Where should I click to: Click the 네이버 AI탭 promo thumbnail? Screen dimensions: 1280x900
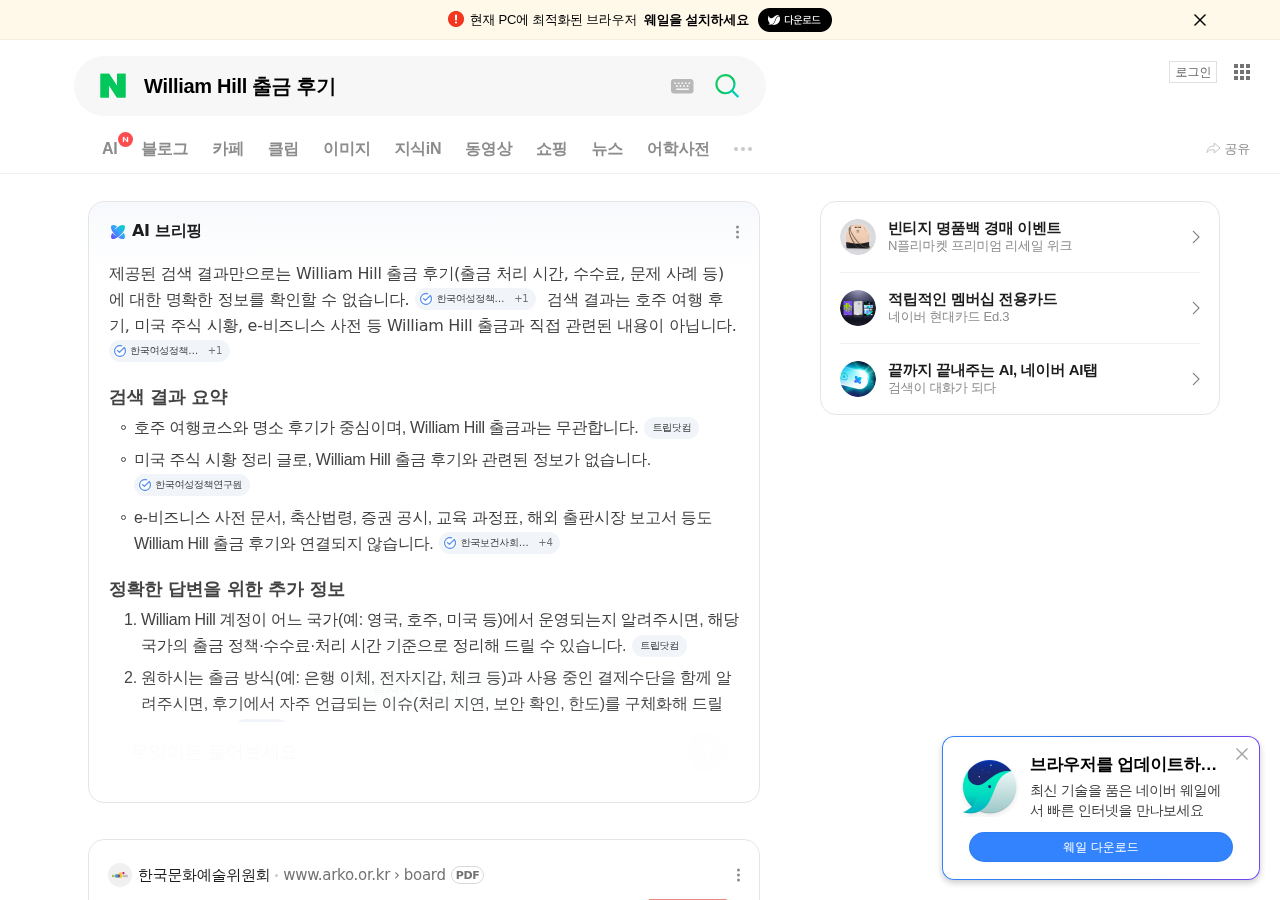(x=858, y=379)
